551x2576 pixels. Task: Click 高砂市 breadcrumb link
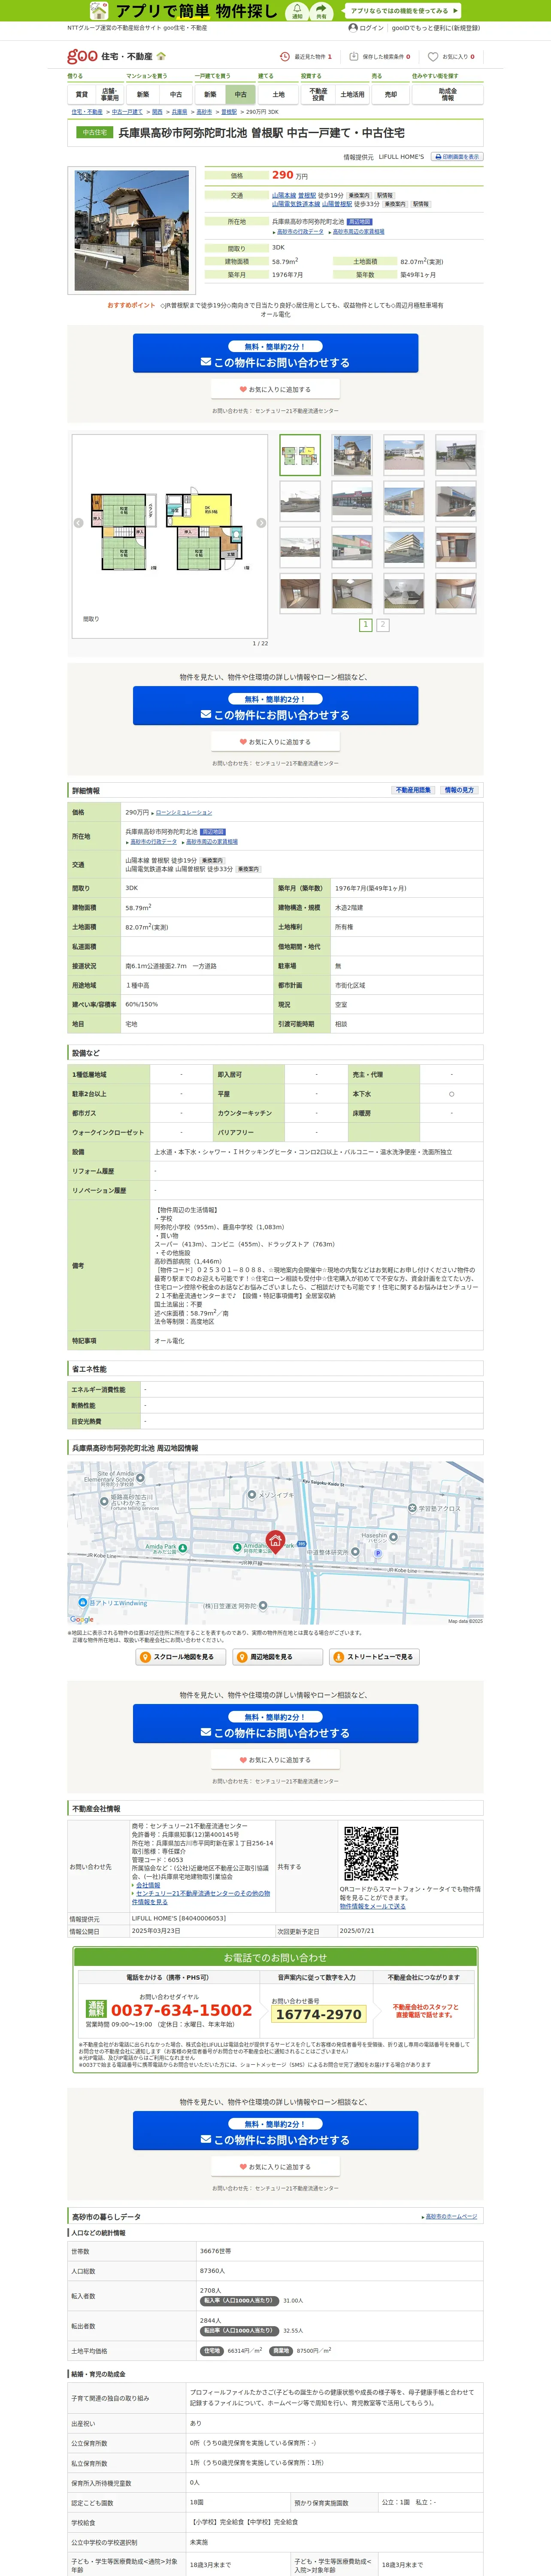click(204, 112)
